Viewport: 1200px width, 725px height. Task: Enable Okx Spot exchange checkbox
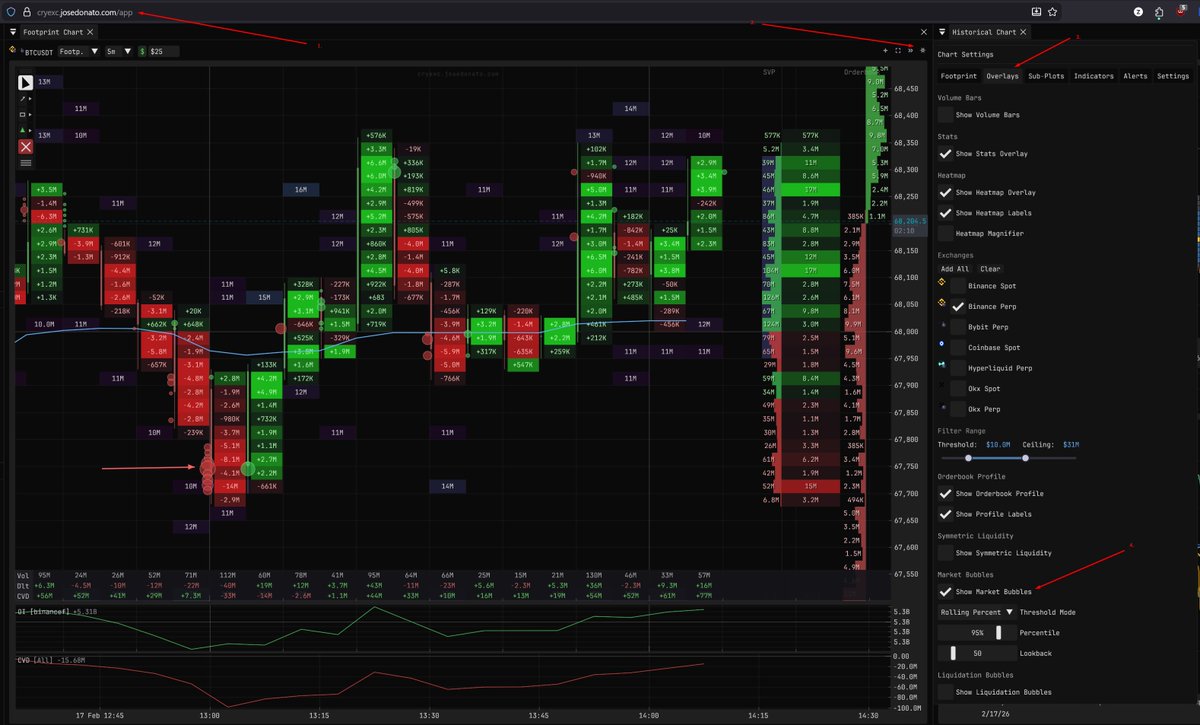pyautogui.click(x=960, y=388)
